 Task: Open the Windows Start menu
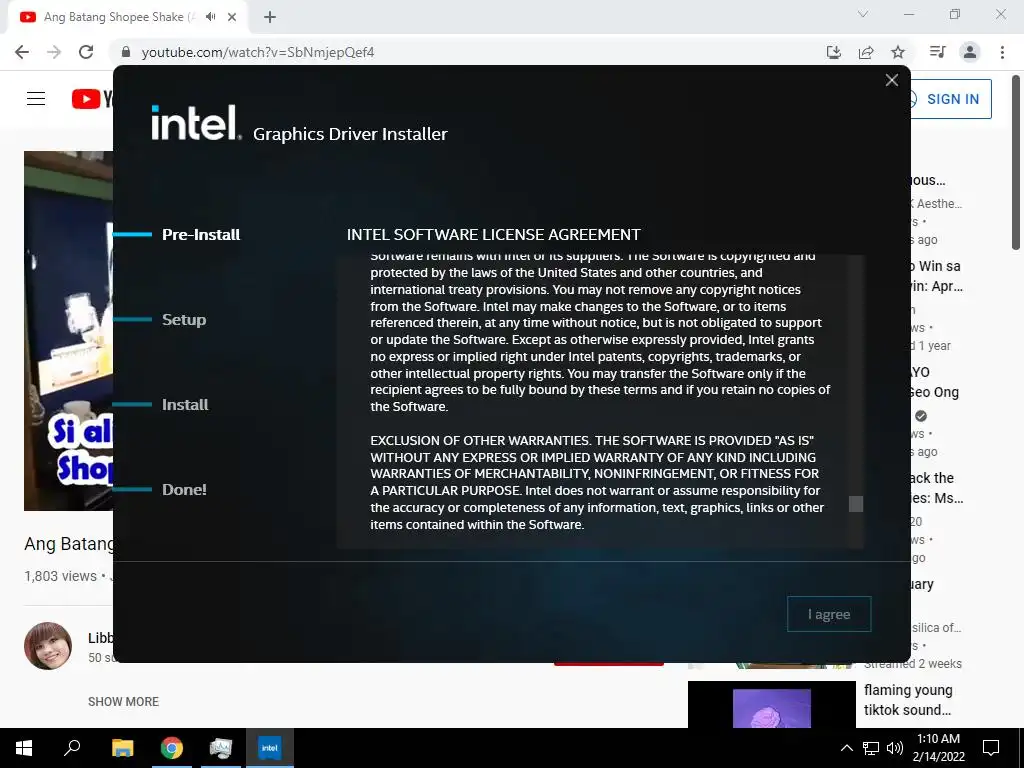point(24,748)
